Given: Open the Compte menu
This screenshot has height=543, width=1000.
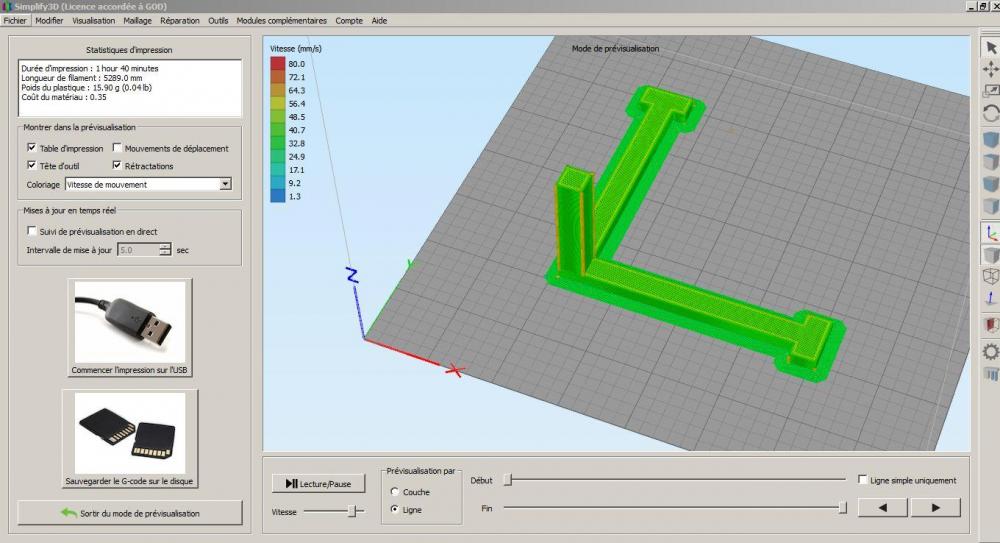Looking at the screenshot, I should [349, 20].
